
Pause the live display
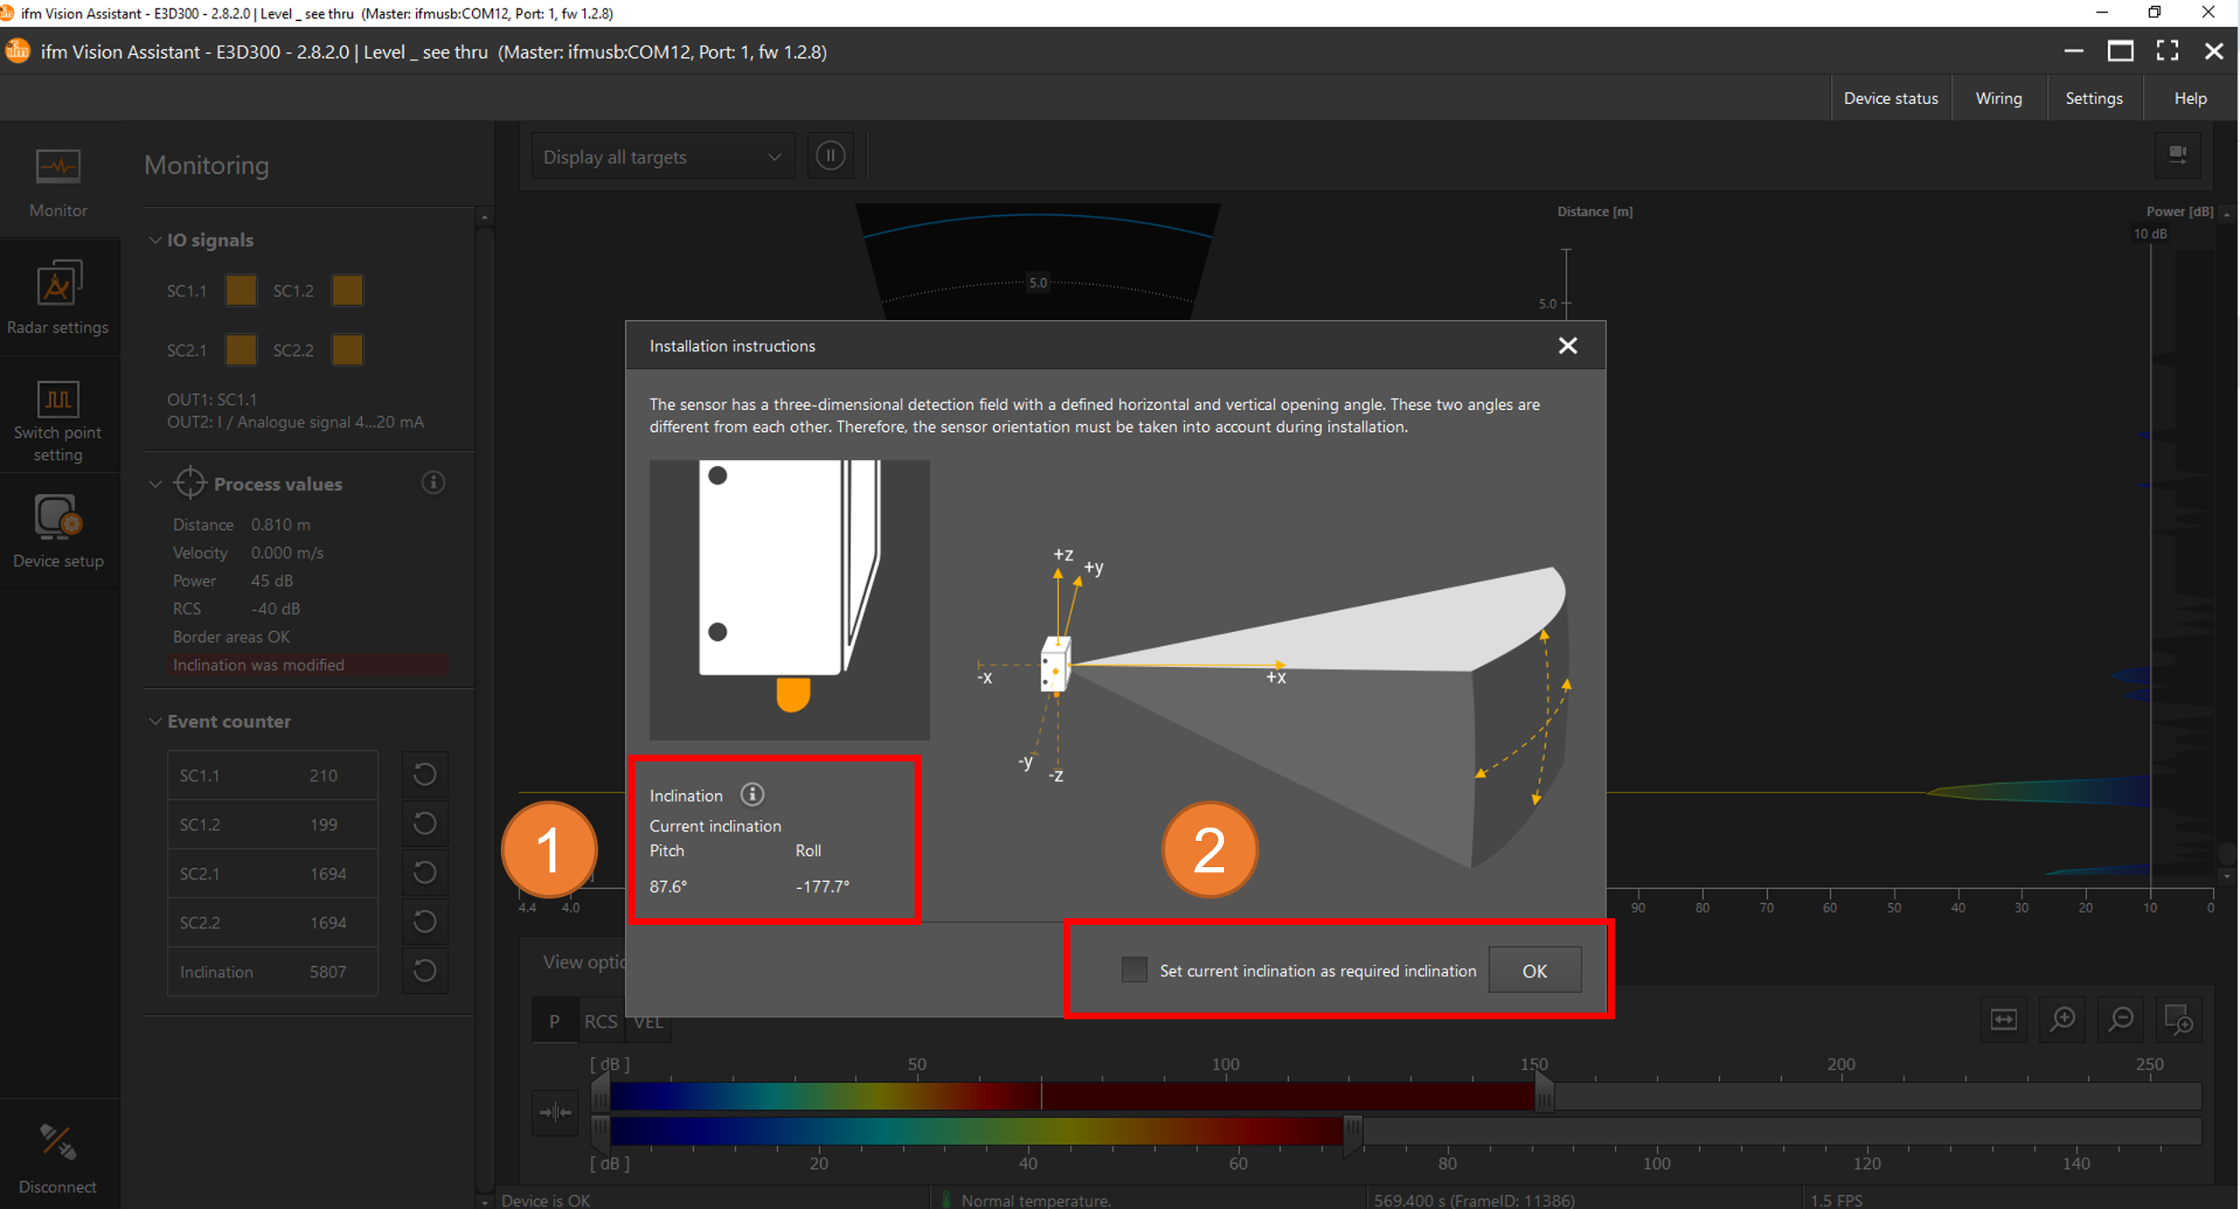coord(830,156)
